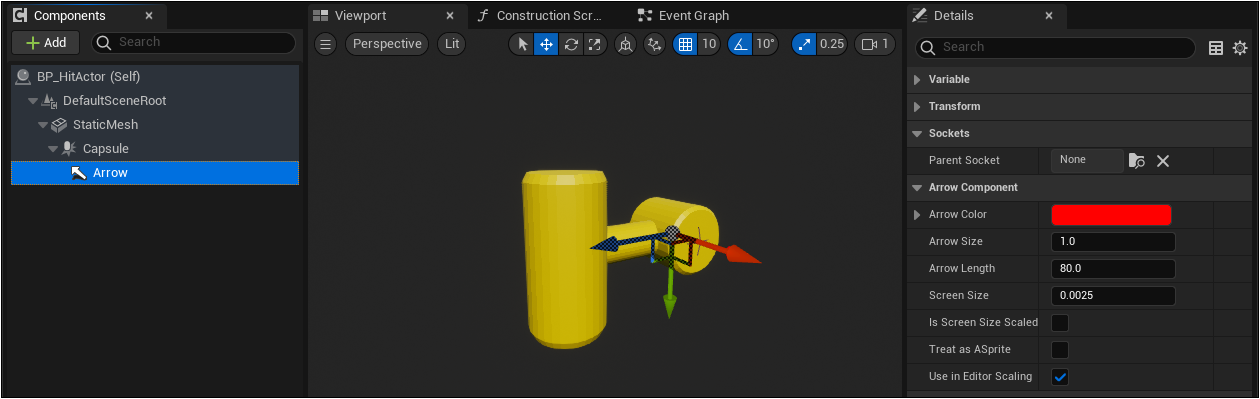Open the Details settings gear
Image resolution: width=1260 pixels, height=399 pixels.
tap(1240, 47)
